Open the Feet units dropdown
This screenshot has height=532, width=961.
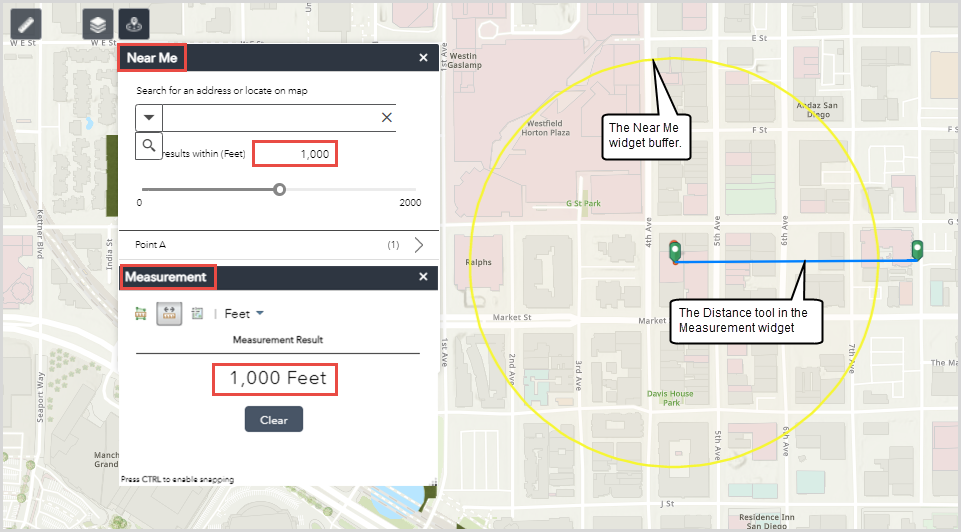(x=244, y=314)
